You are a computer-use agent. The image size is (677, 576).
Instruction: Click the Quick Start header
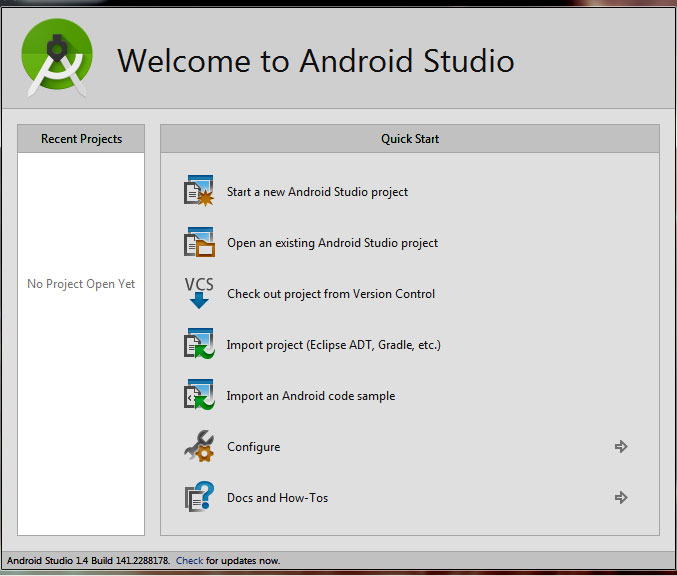tap(410, 139)
